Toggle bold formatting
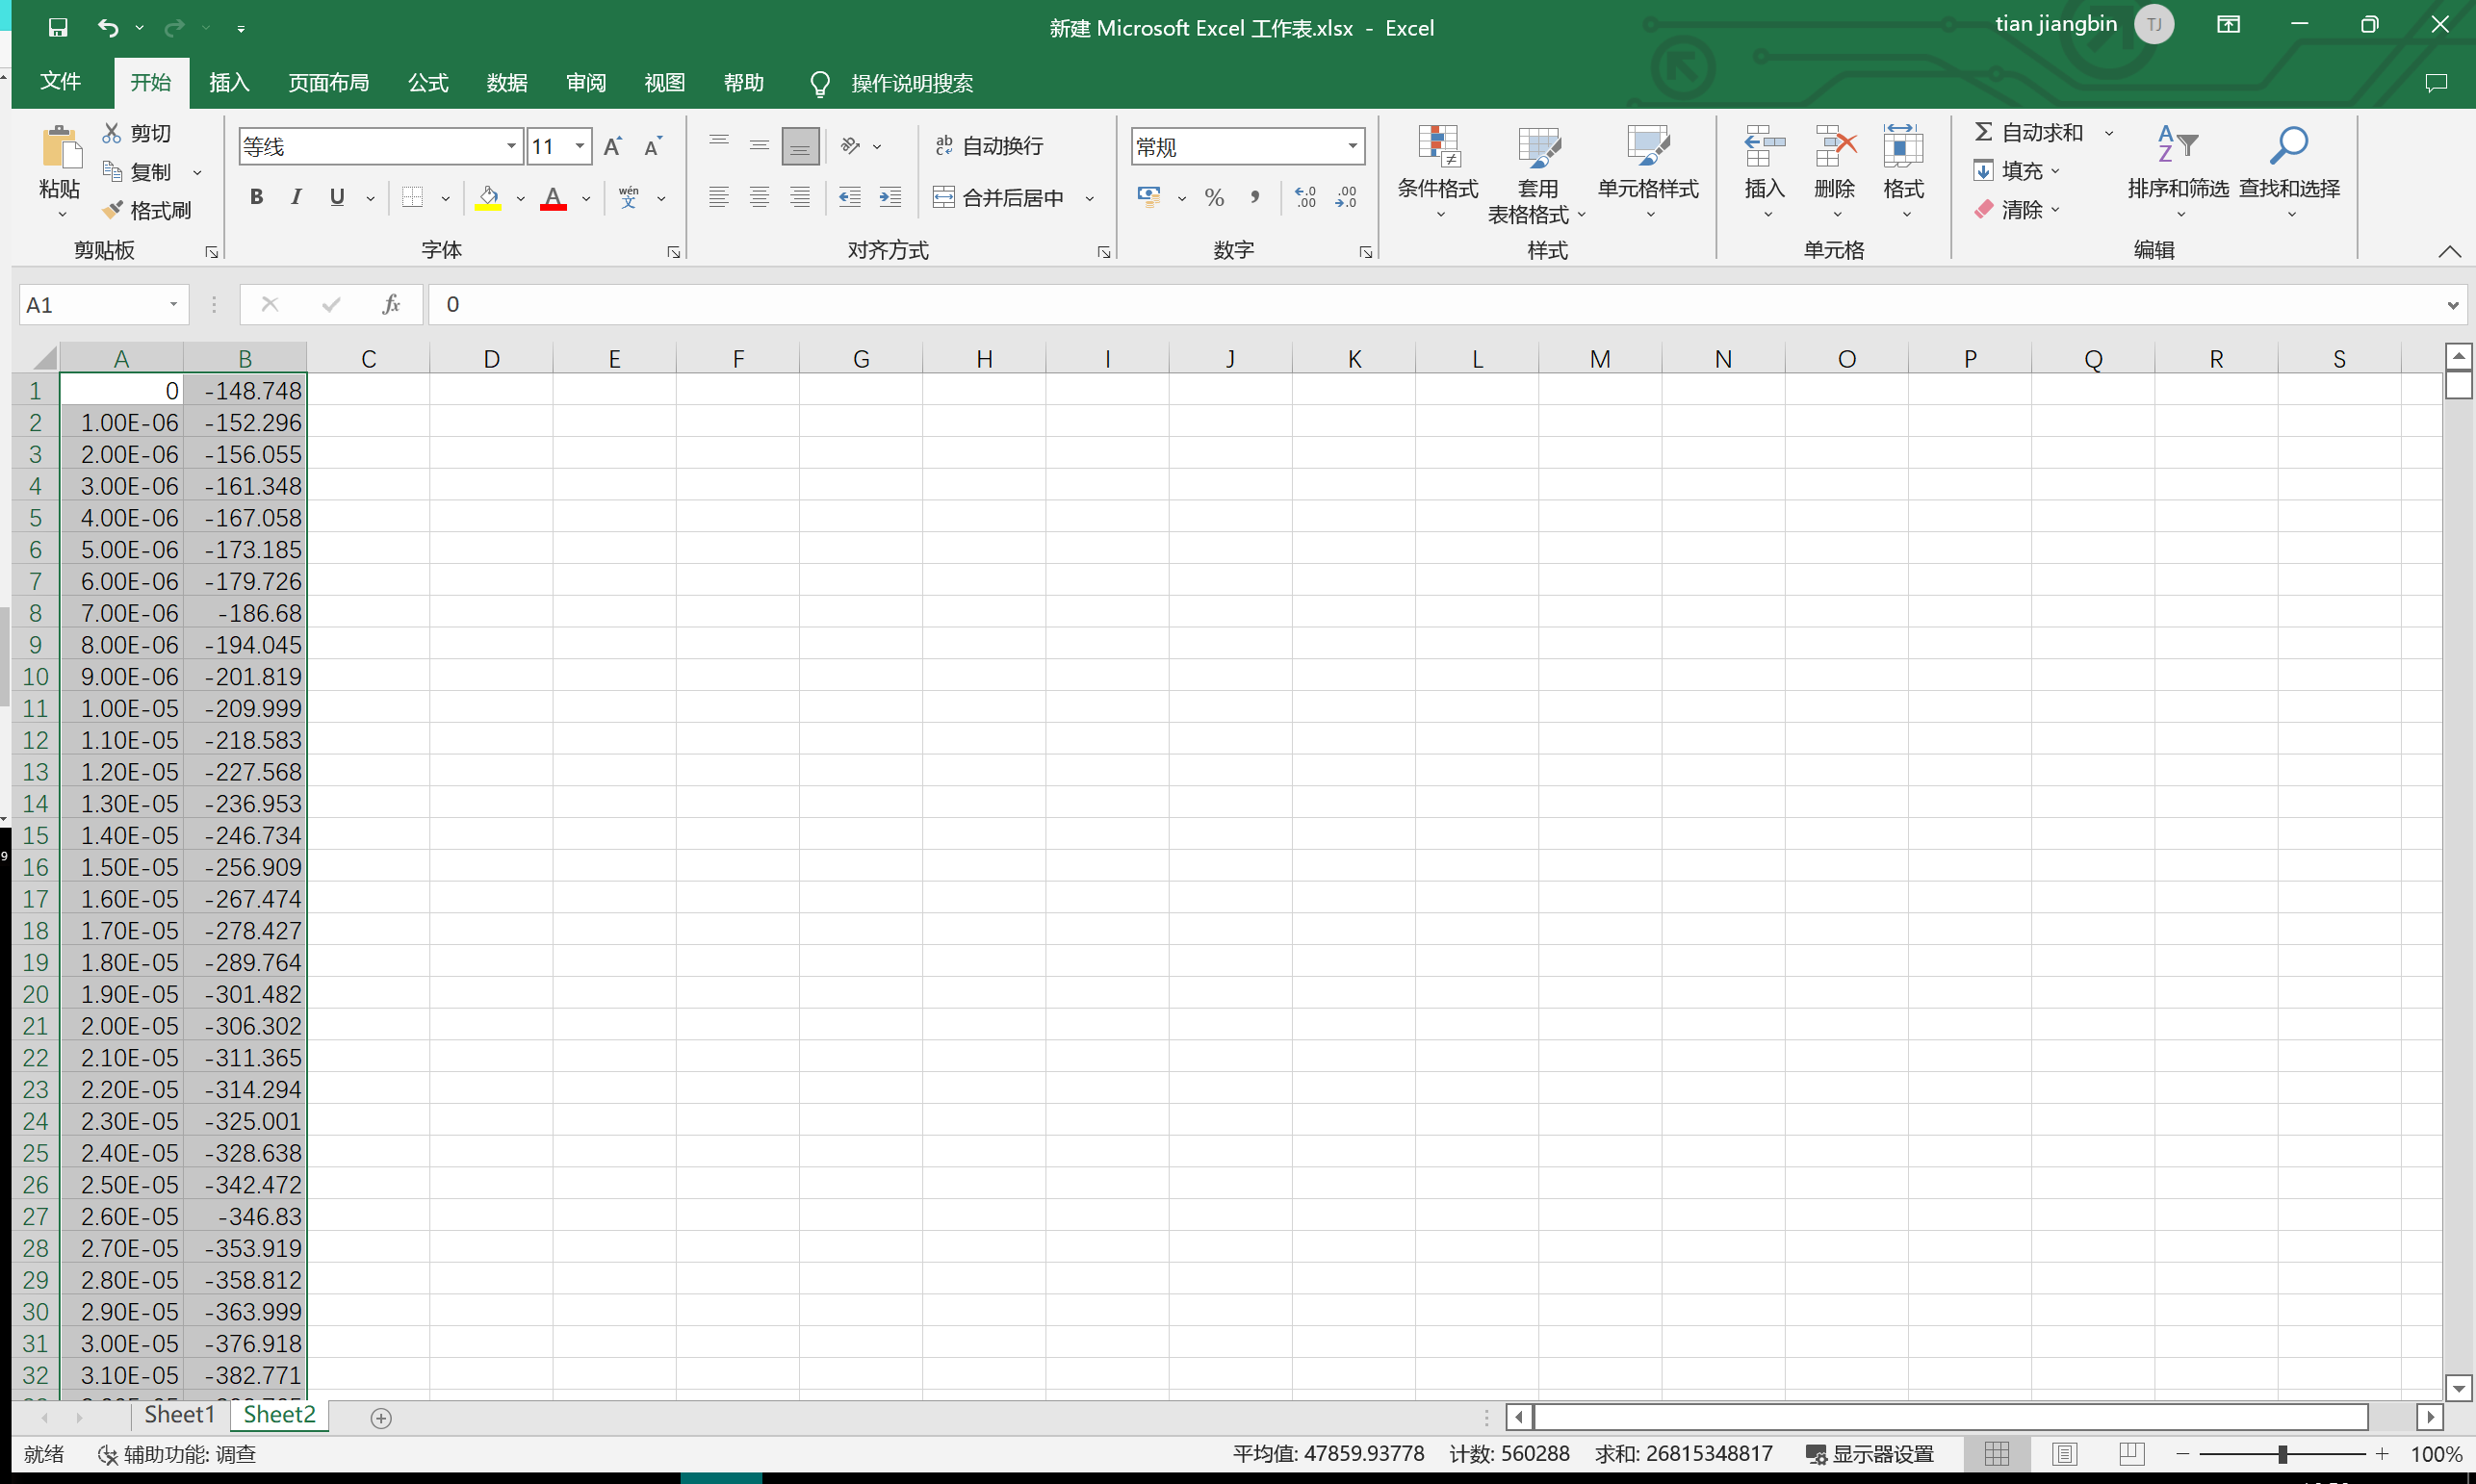 (256, 197)
